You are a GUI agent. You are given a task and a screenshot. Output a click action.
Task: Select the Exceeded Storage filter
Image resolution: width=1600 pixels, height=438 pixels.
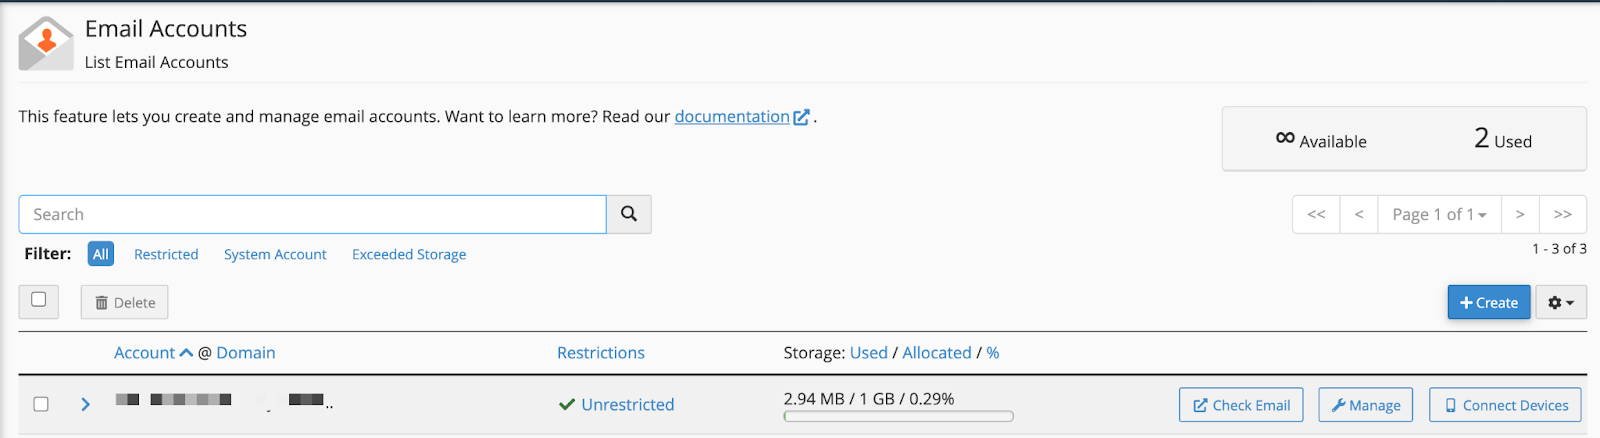[x=409, y=254]
